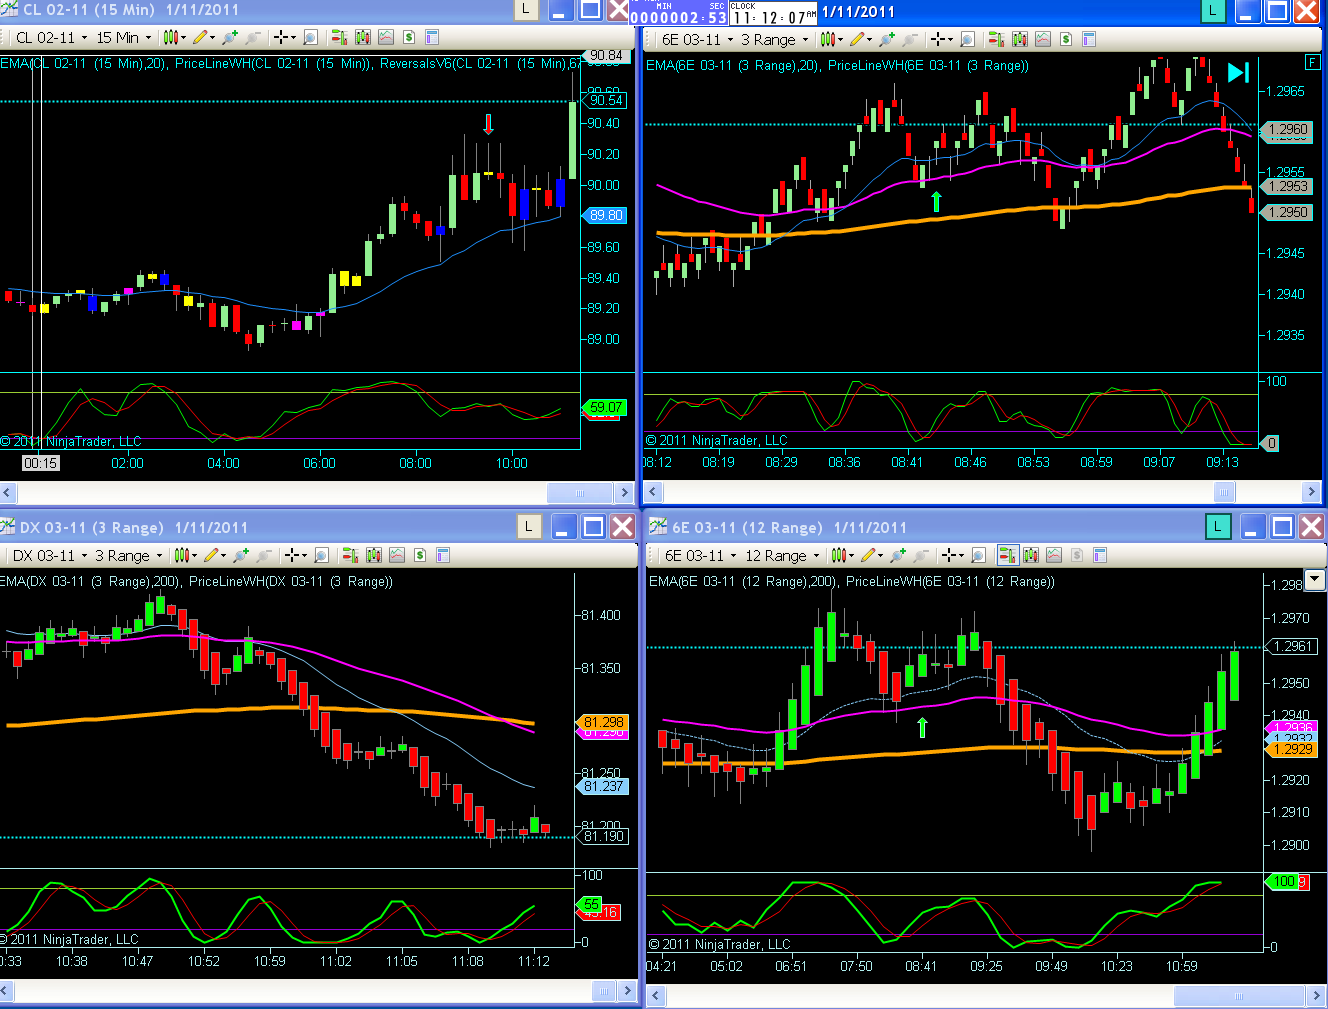Click right scroll arrow under DX 03-11 chart
The width and height of the screenshot is (1328, 1009).
(628, 991)
